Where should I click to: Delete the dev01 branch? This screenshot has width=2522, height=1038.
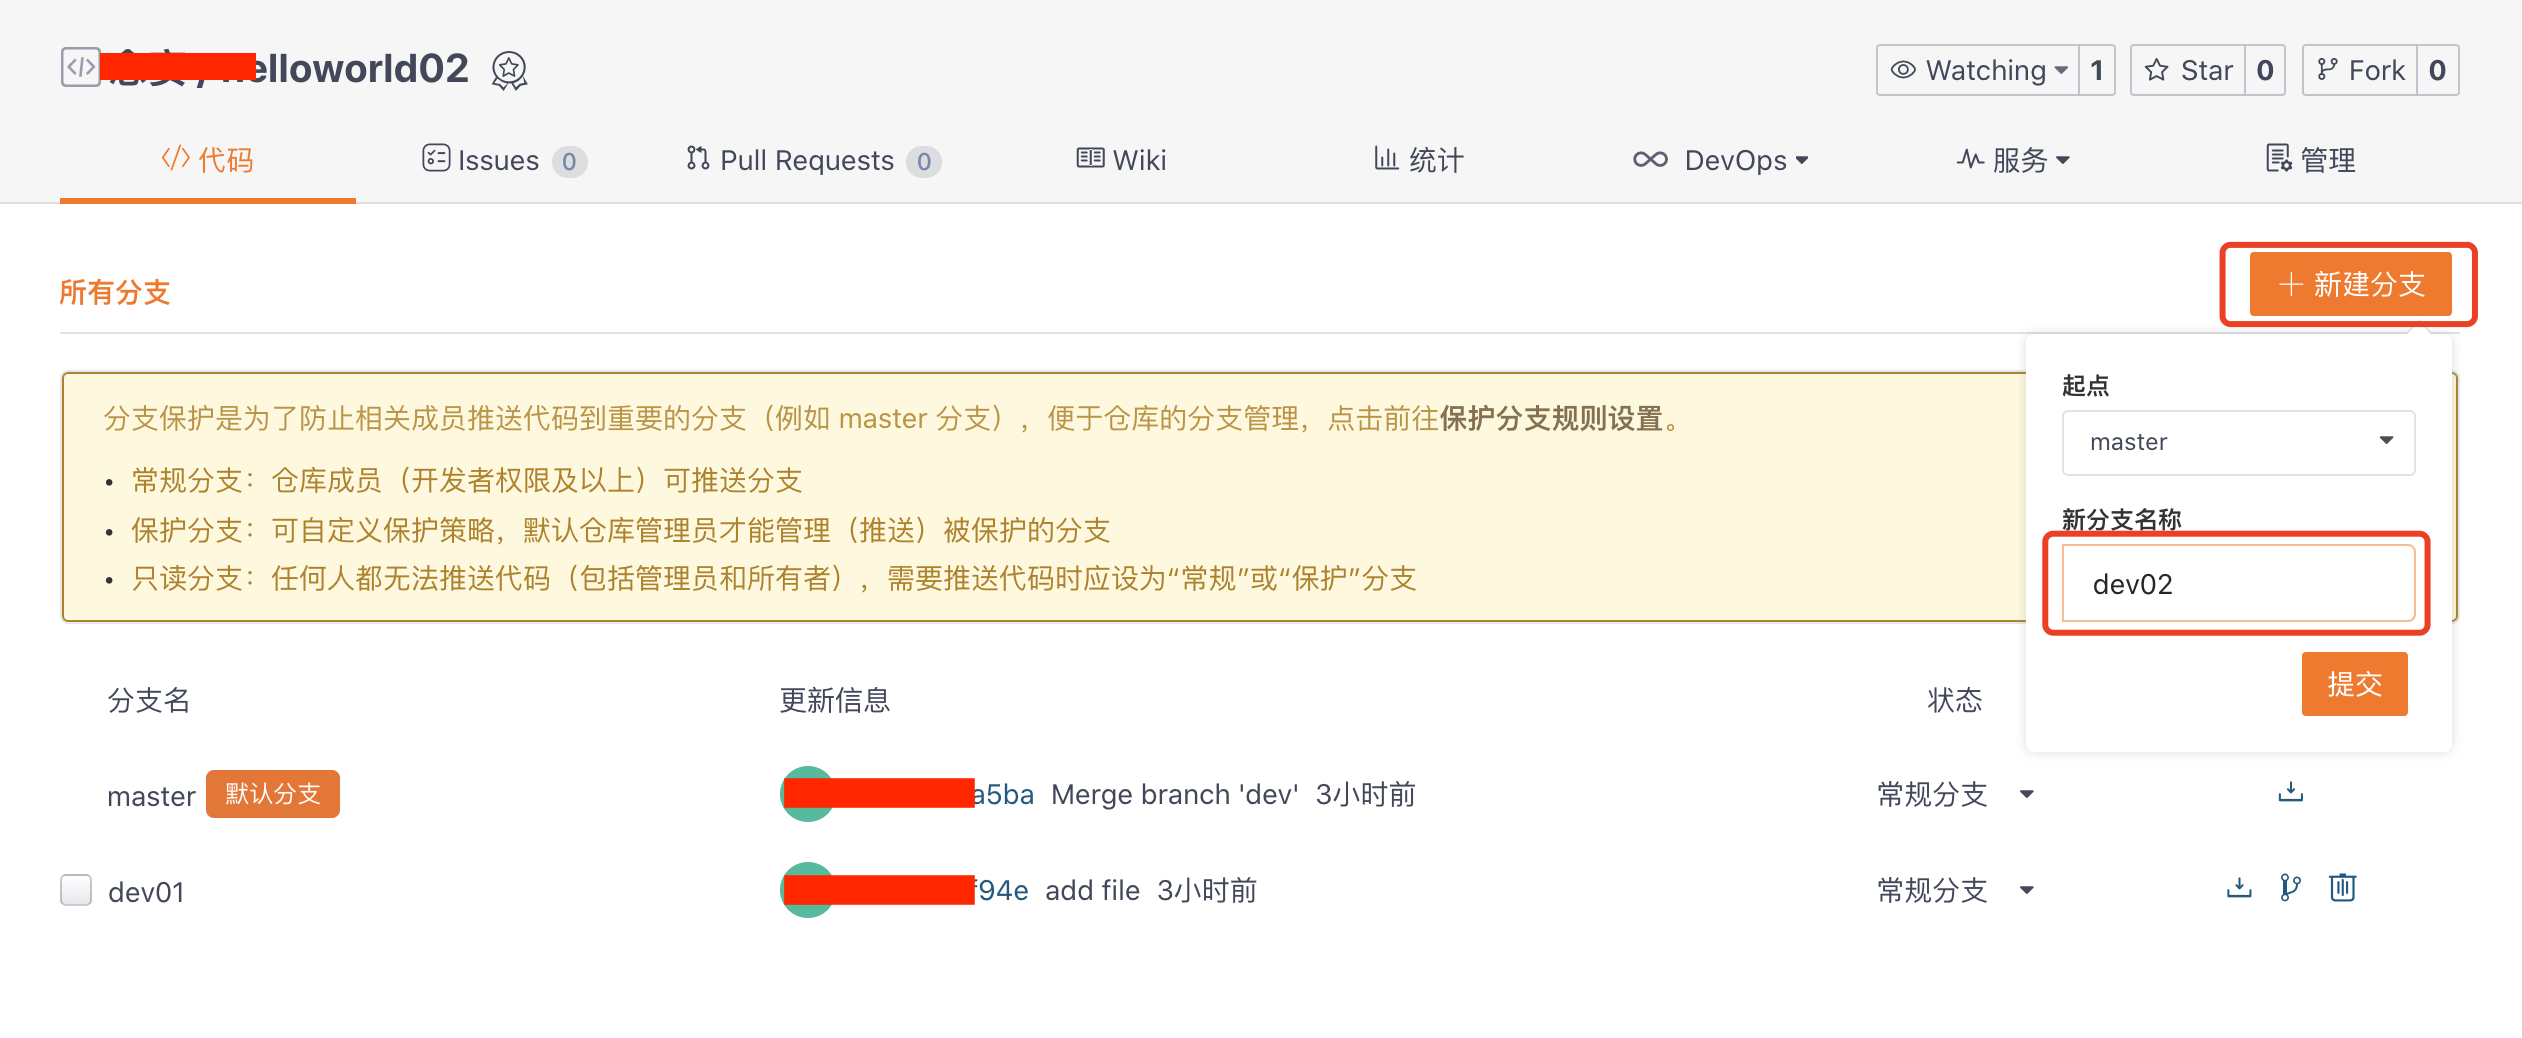tap(2342, 888)
